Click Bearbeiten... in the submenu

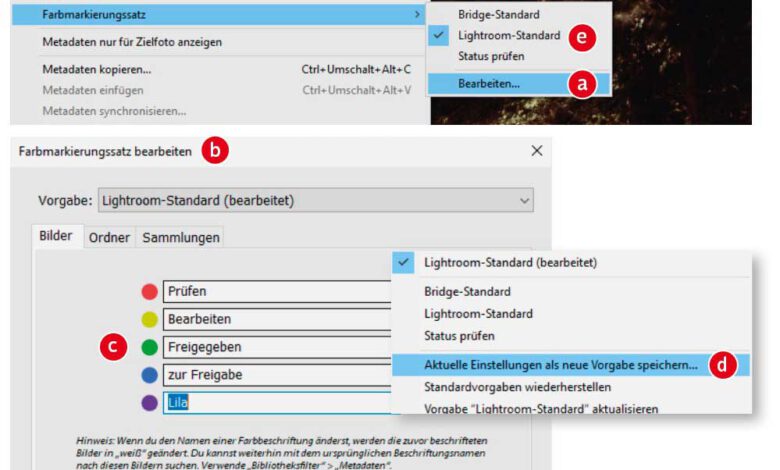[519, 84]
